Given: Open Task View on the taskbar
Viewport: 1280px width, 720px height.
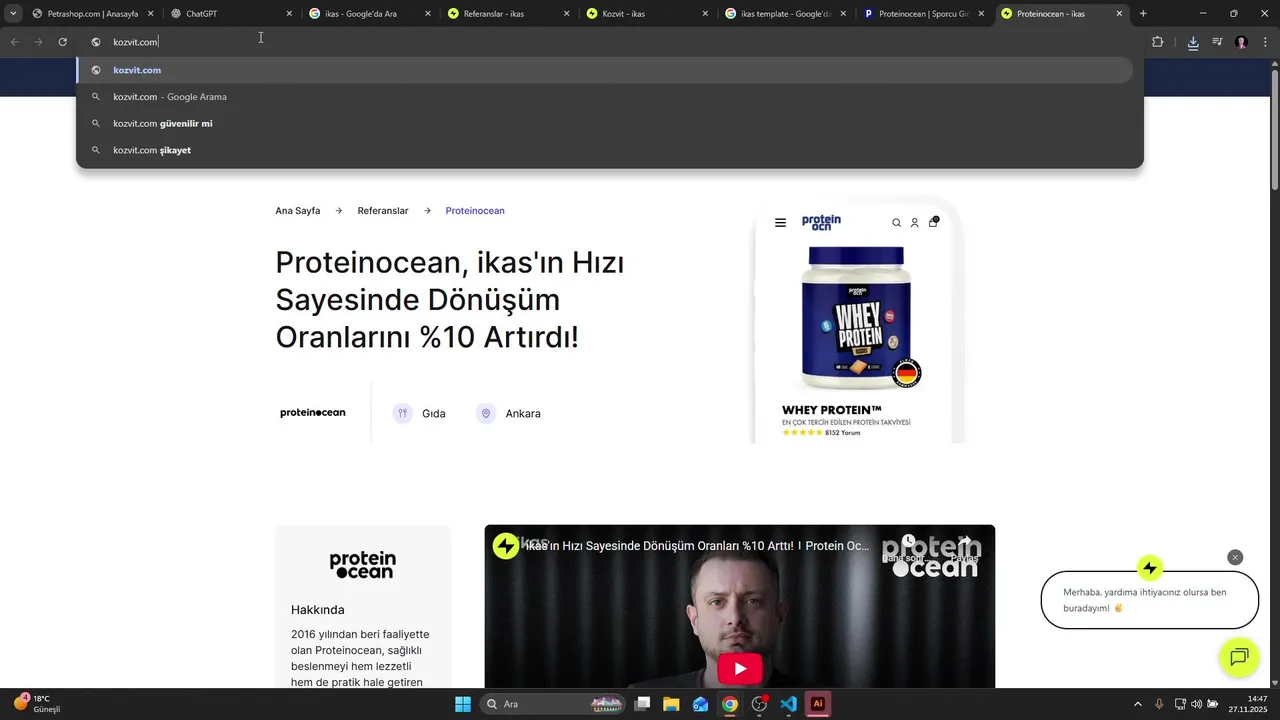Looking at the screenshot, I should (x=643, y=704).
